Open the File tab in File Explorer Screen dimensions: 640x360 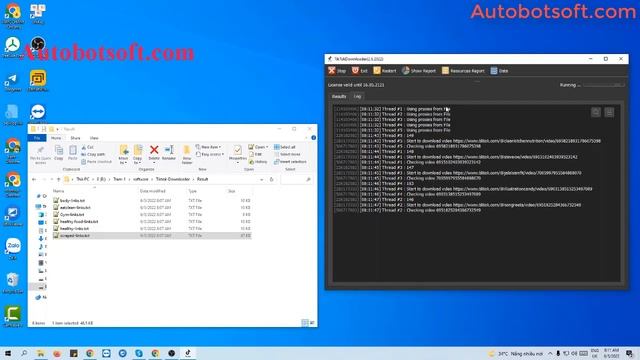[37, 138]
